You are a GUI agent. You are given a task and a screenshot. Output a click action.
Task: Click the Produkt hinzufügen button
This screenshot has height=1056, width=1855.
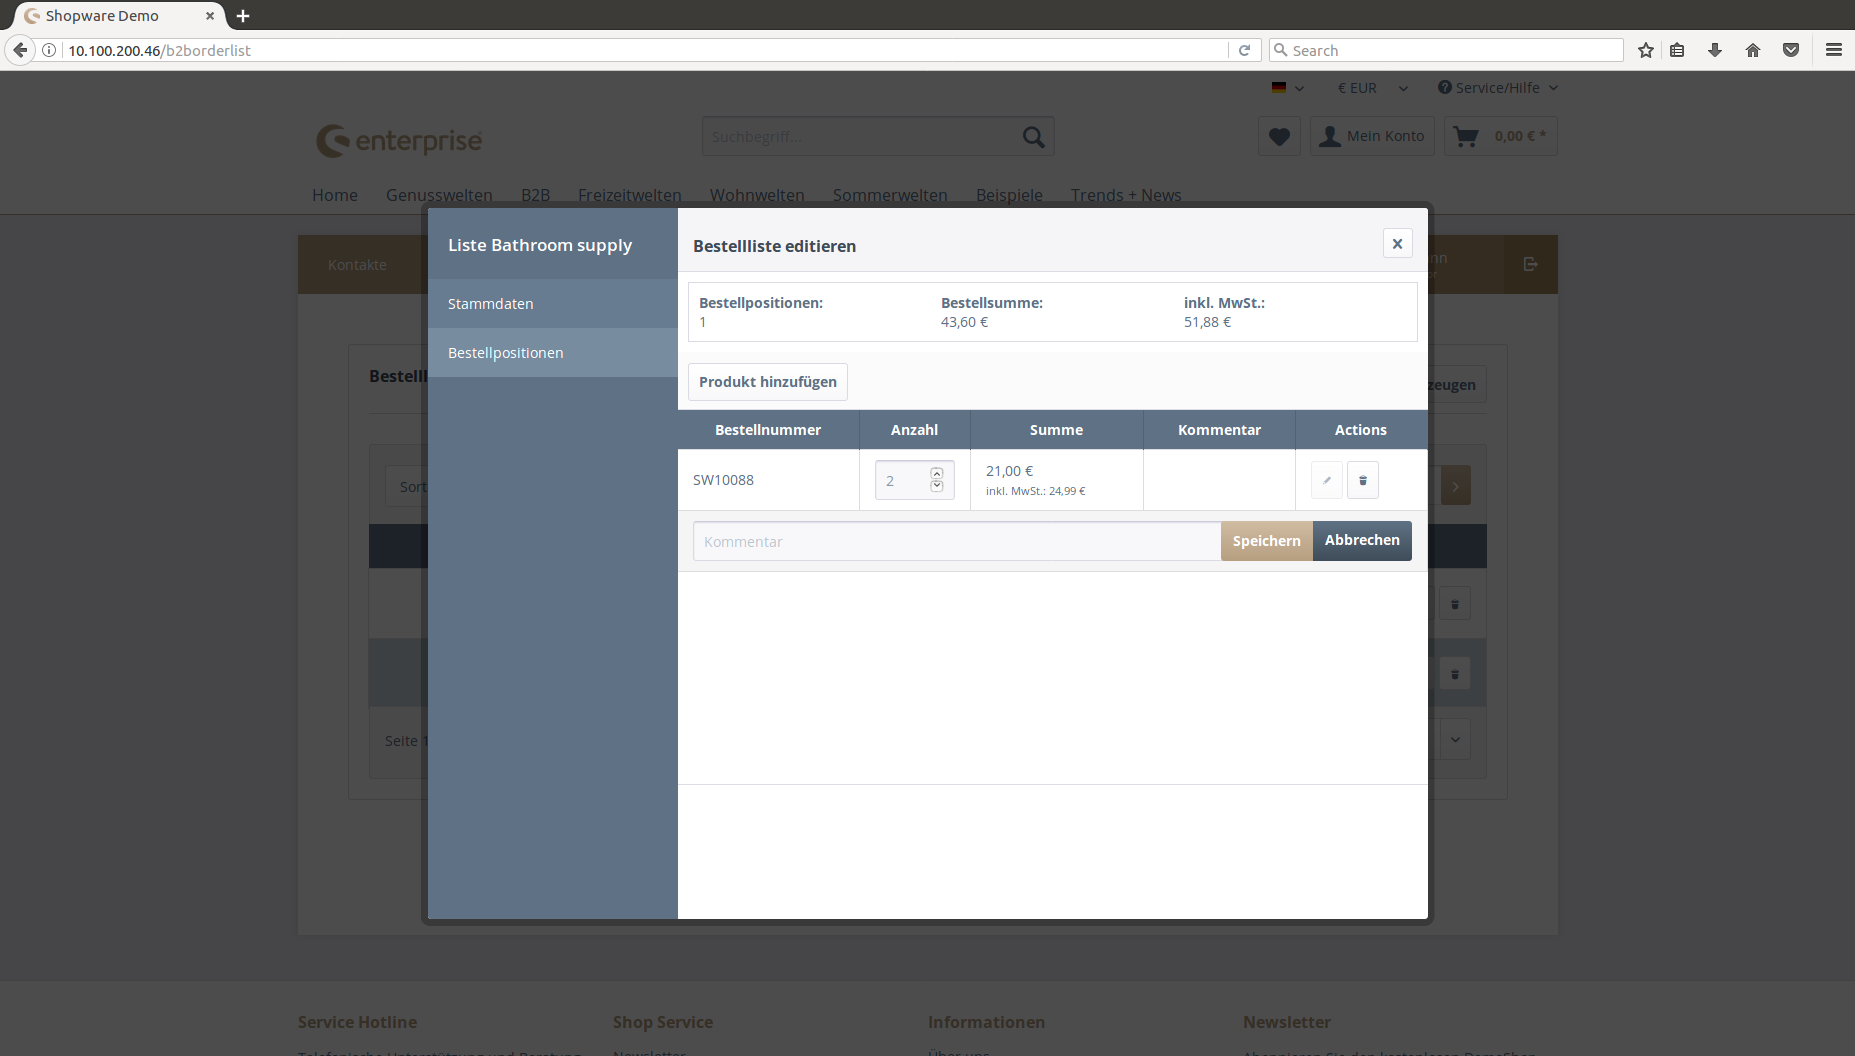(767, 382)
